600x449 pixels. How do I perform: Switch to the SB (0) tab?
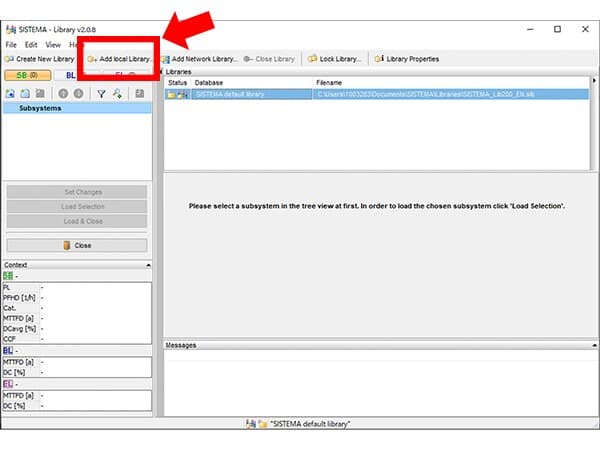[x=28, y=75]
